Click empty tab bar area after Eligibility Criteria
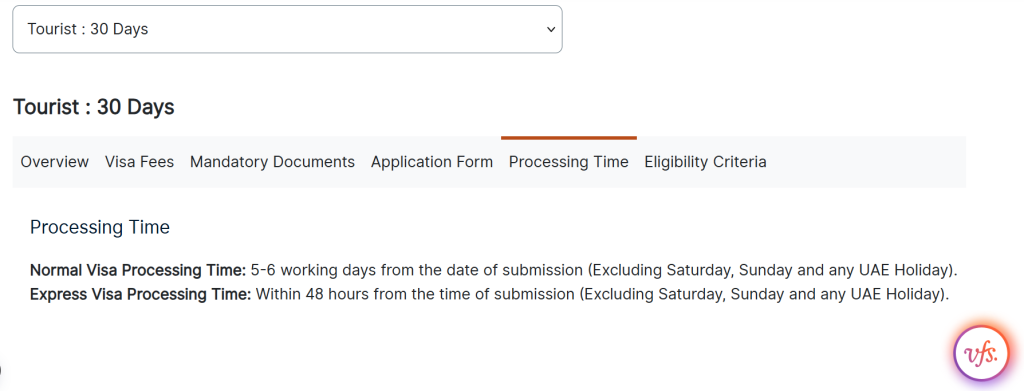The width and height of the screenshot is (1024, 391). coord(866,162)
